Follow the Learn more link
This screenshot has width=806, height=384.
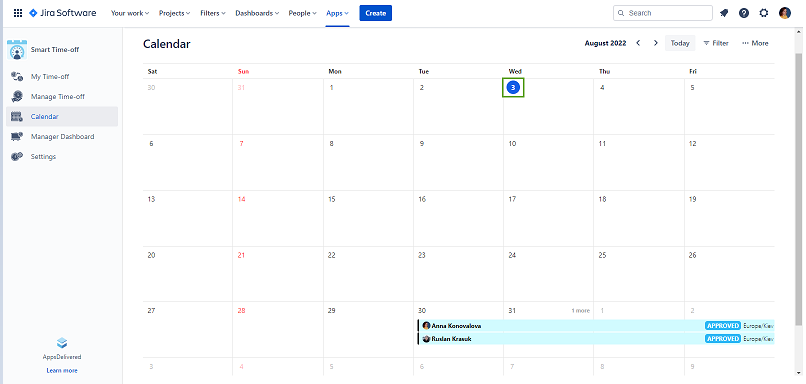tap(62, 371)
